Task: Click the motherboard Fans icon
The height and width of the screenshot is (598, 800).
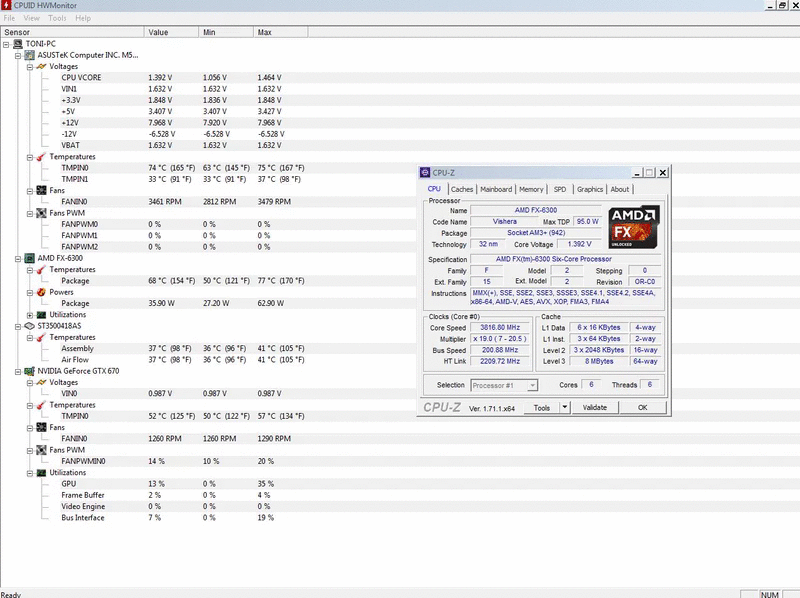Action: click(x=41, y=190)
